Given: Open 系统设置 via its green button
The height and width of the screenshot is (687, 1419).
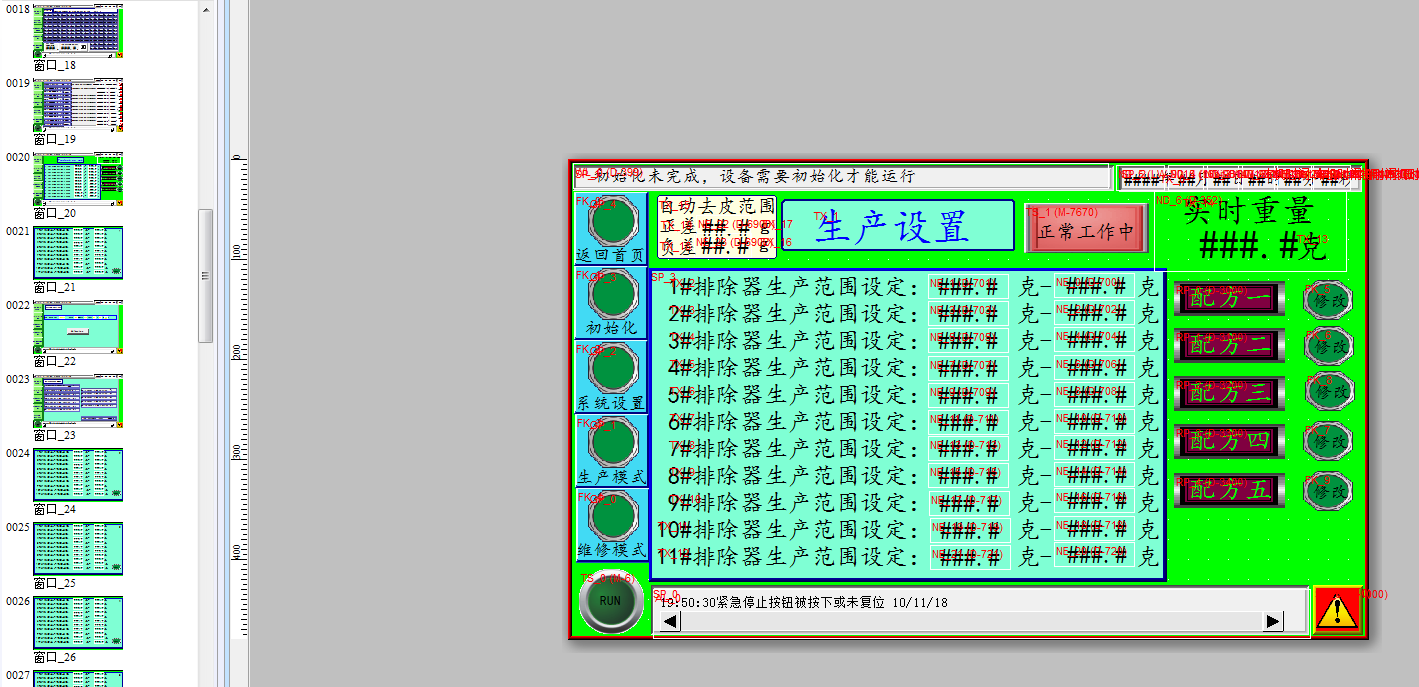Looking at the screenshot, I should pyautogui.click(x=612, y=368).
